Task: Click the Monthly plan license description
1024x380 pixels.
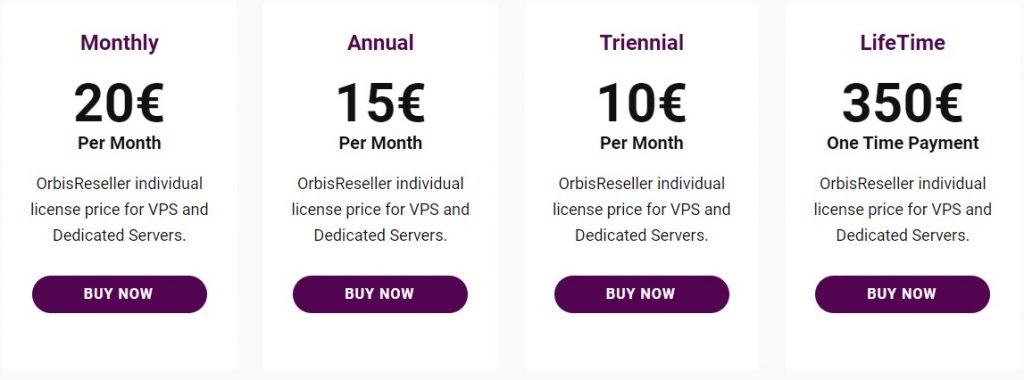Action: click(120, 210)
